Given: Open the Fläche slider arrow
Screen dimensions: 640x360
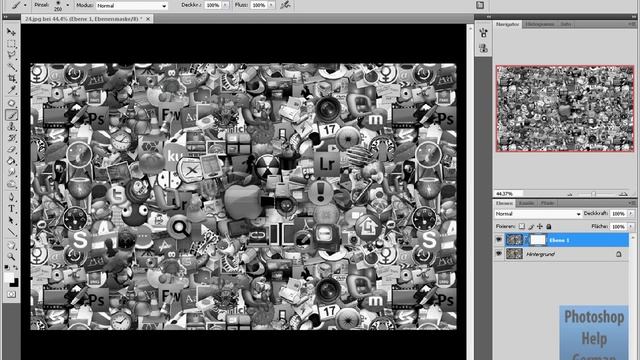Looking at the screenshot, I should 631,226.
